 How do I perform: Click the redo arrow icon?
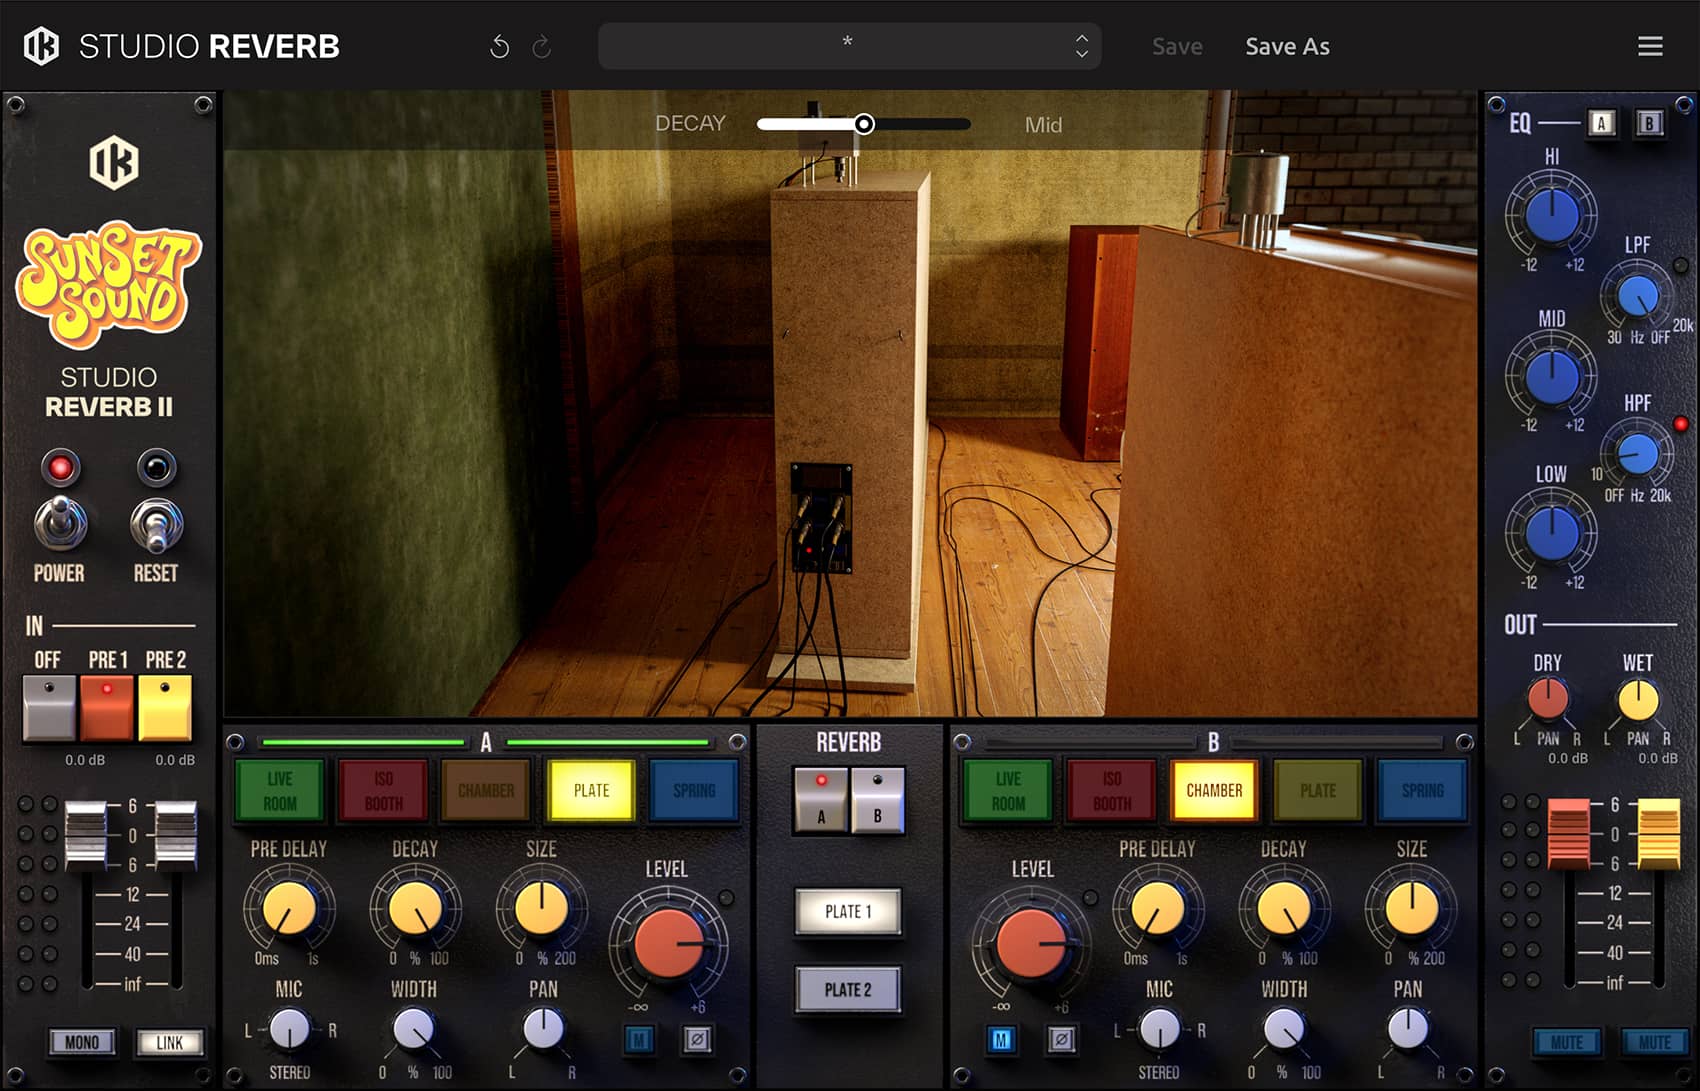(x=540, y=46)
